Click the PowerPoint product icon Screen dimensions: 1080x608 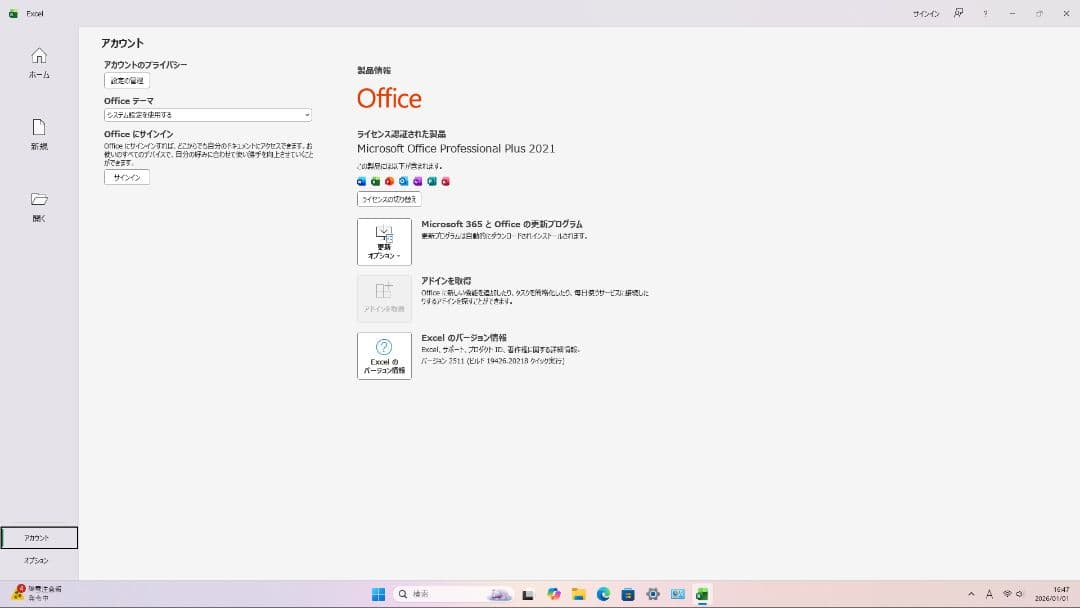pos(388,181)
